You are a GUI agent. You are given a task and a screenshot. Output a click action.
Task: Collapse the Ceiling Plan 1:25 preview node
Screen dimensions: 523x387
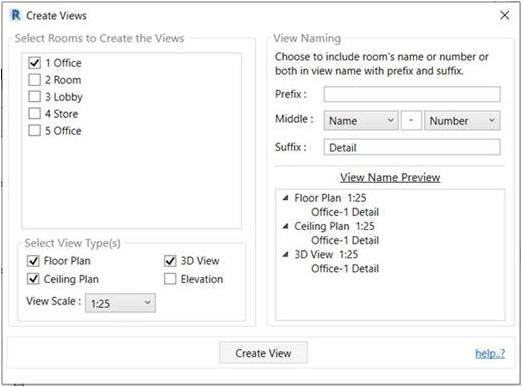click(286, 226)
